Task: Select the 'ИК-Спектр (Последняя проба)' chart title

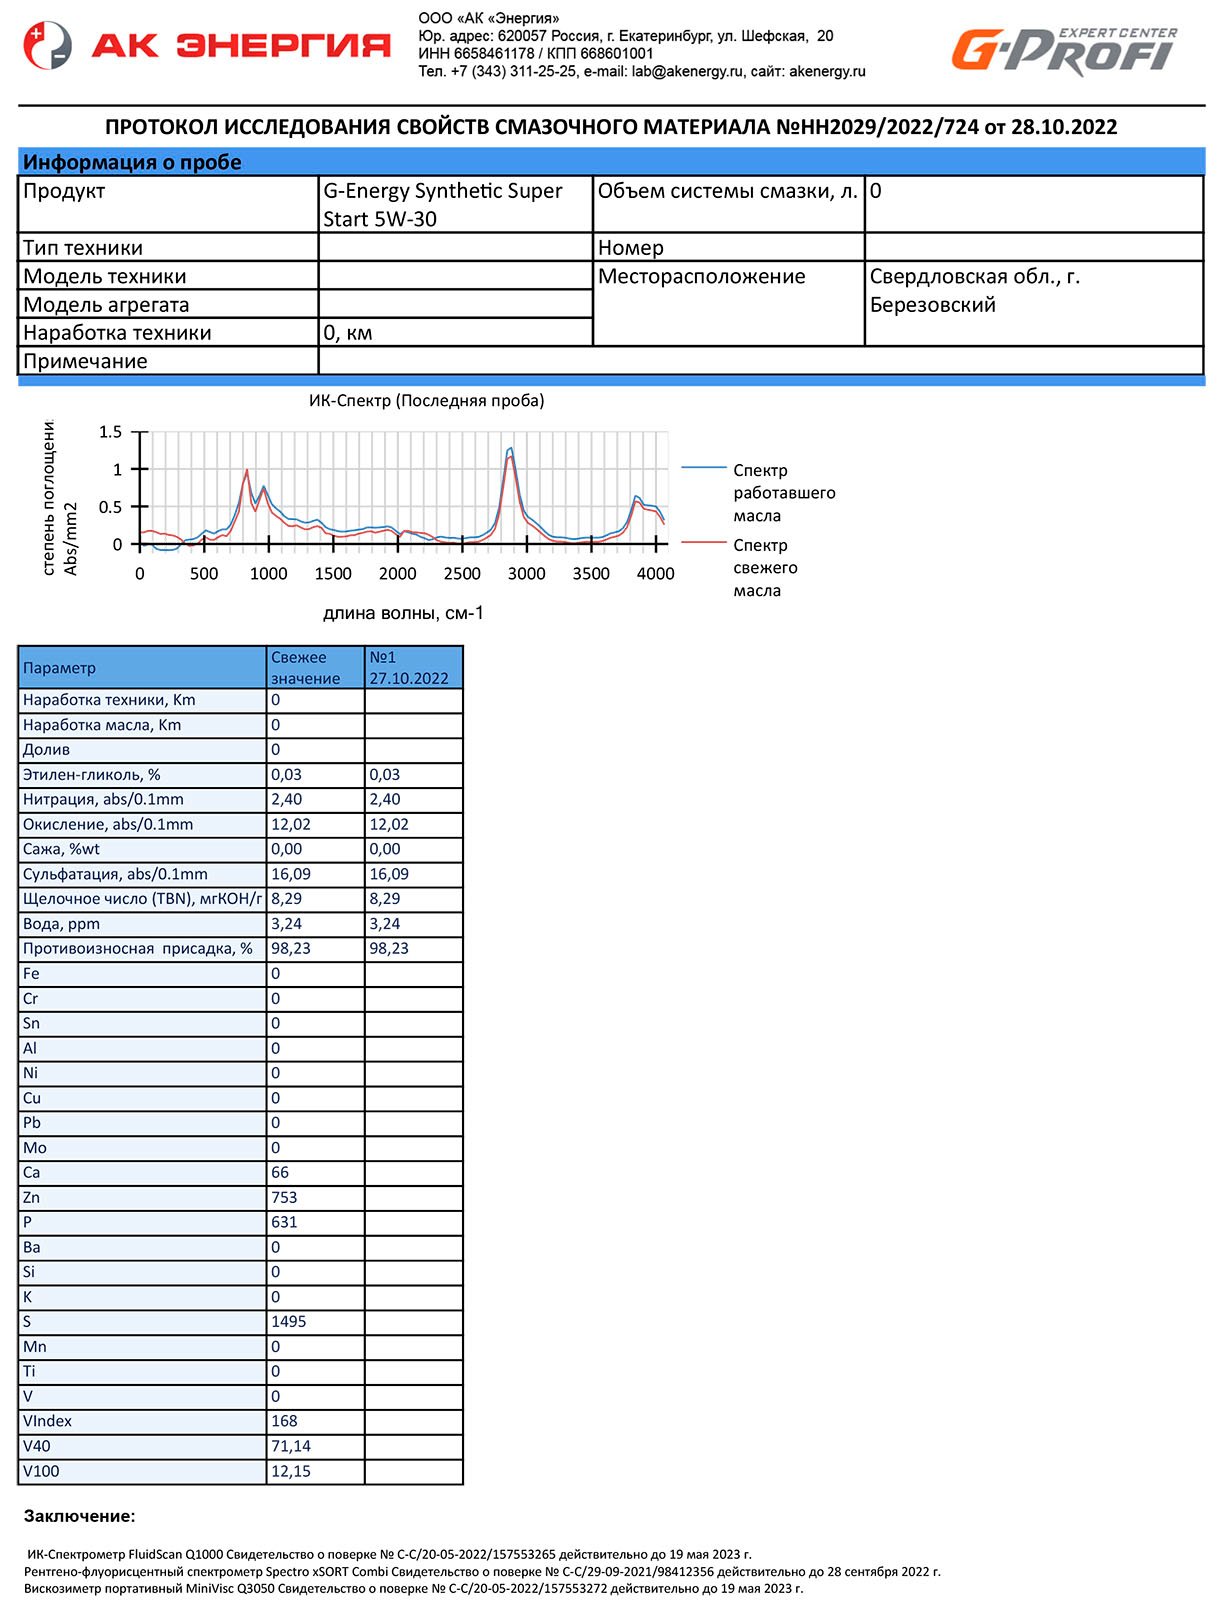Action: (427, 401)
